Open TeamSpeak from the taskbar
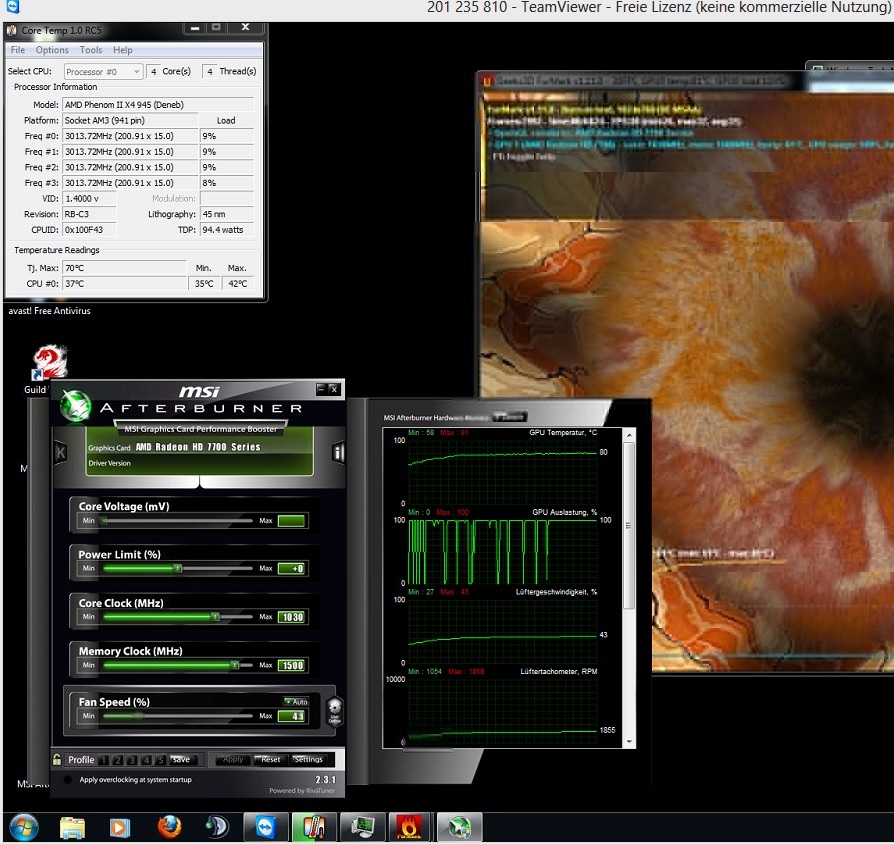 click(x=217, y=827)
